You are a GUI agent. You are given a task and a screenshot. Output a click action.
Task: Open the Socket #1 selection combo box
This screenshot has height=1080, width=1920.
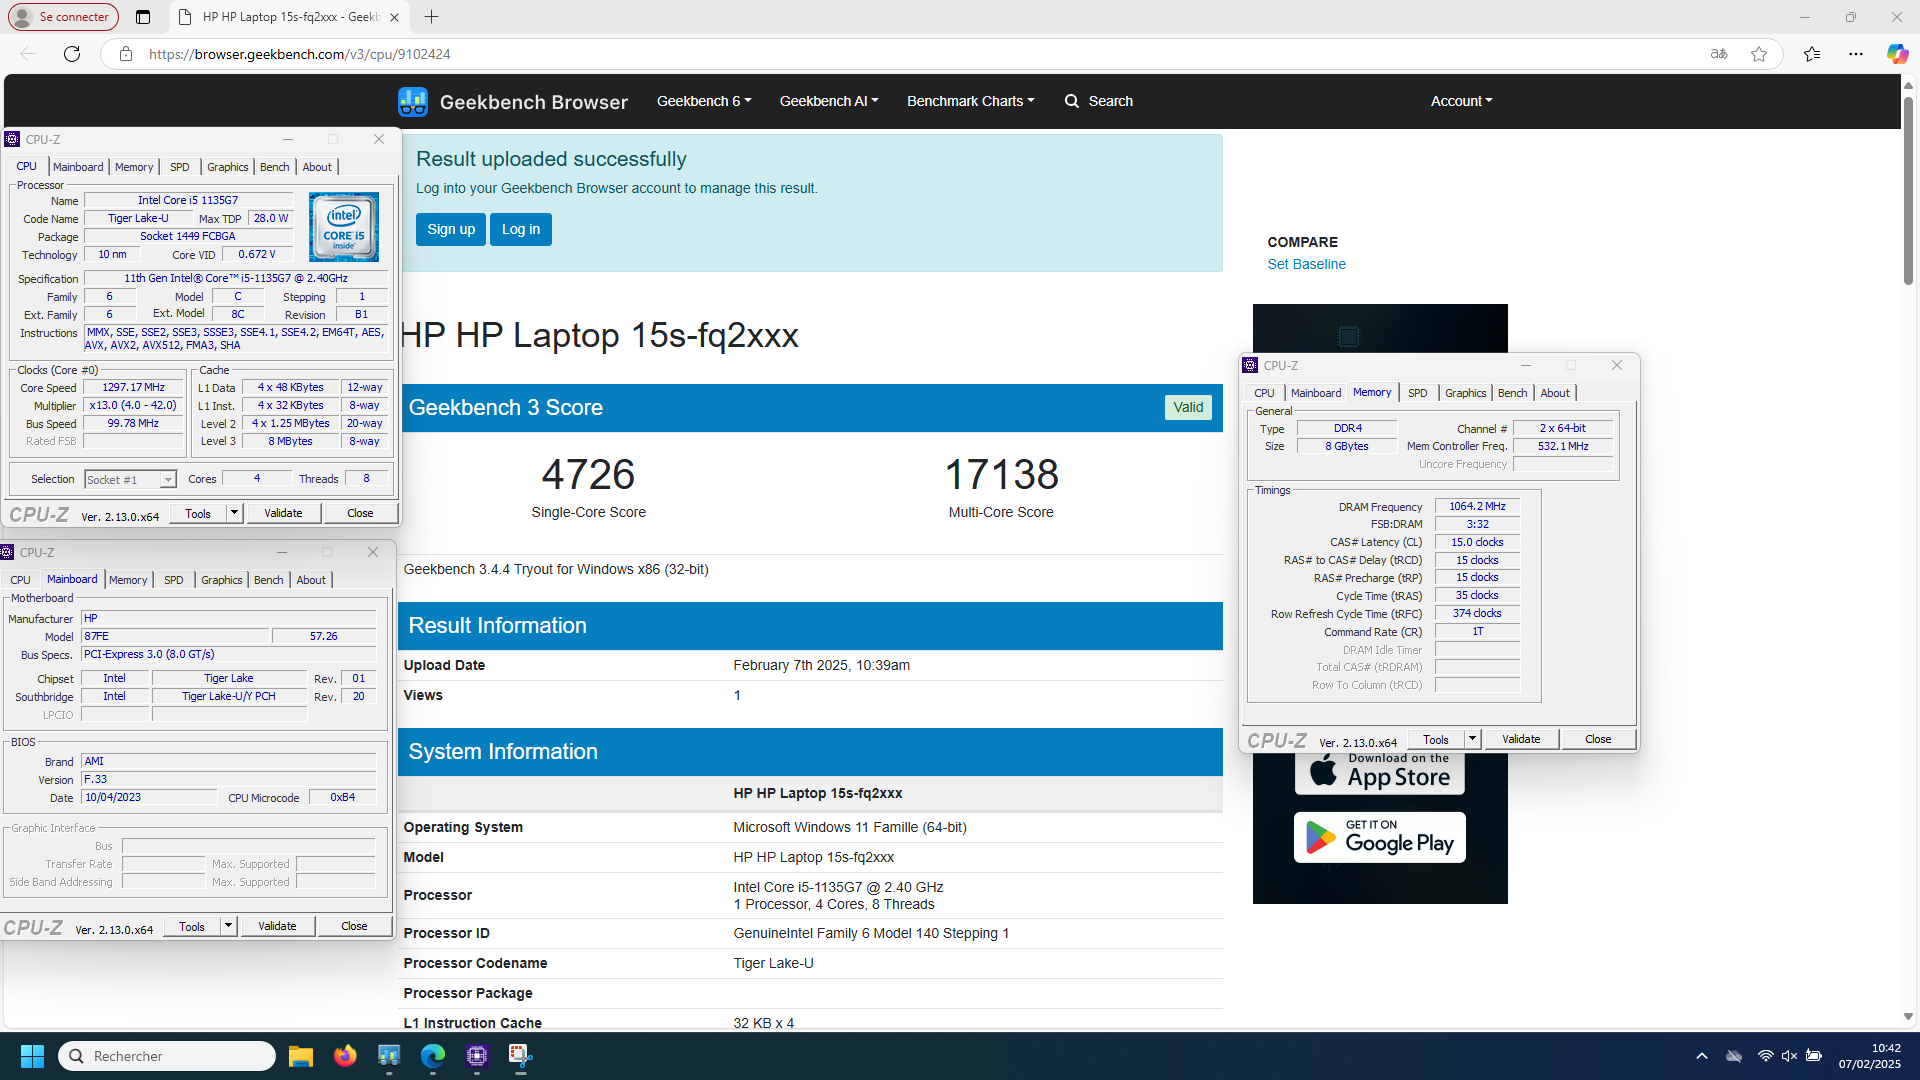click(x=130, y=479)
